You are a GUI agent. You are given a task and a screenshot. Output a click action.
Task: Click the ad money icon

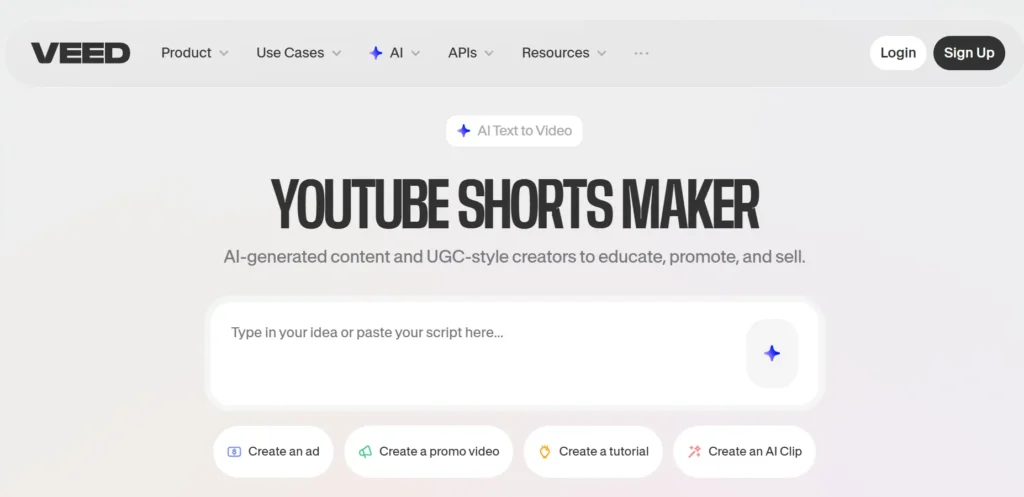point(234,451)
